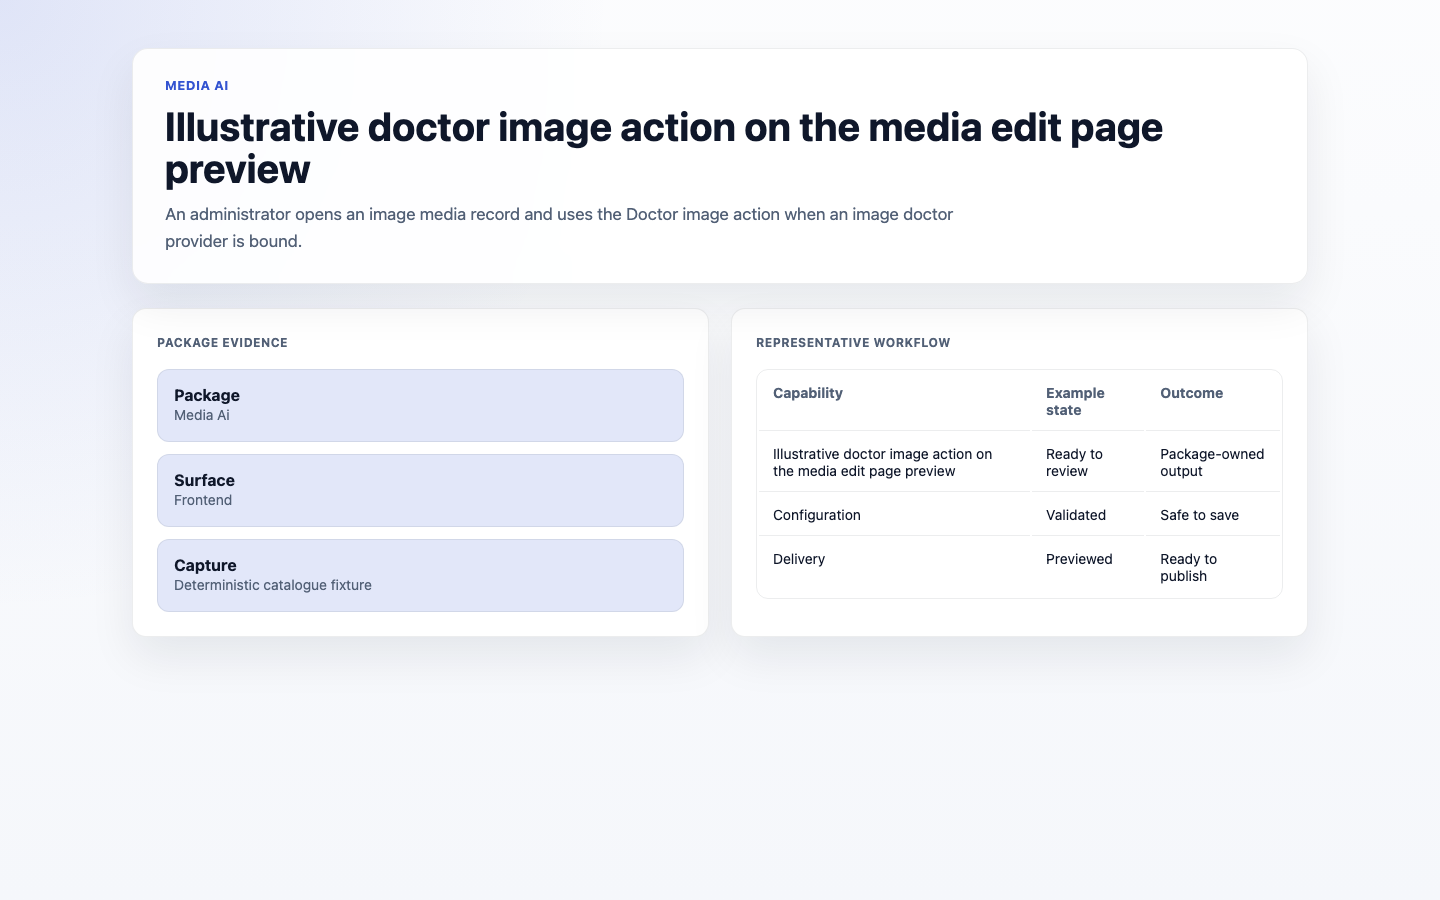Click the Ready to review cell
Image resolution: width=1440 pixels, height=900 pixels.
click(x=1087, y=462)
